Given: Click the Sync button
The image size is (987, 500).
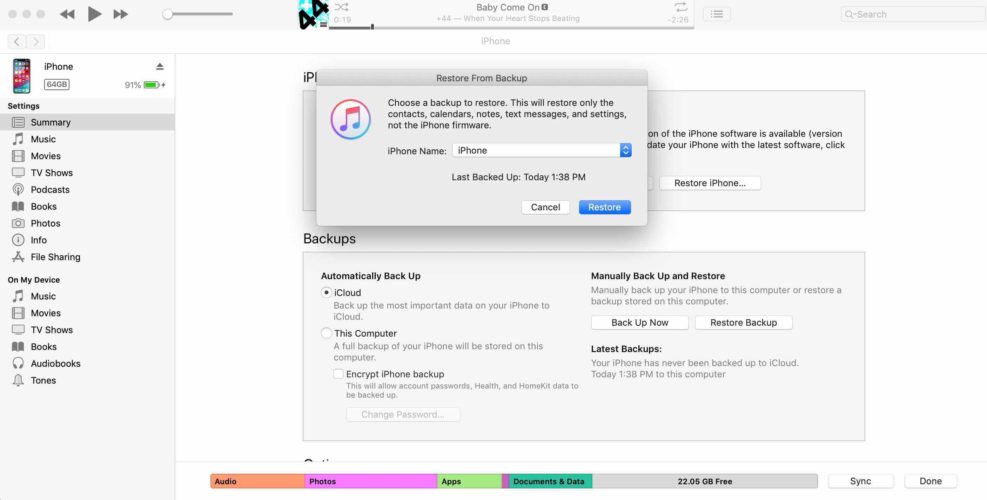Looking at the screenshot, I should [x=860, y=481].
